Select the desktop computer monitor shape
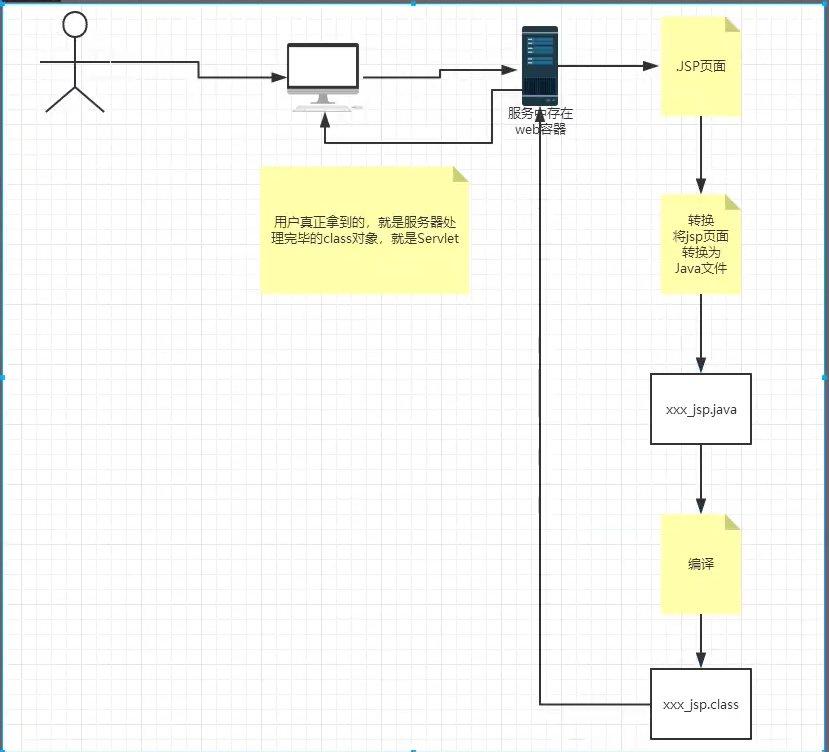The width and height of the screenshot is (829, 752). click(x=323, y=78)
